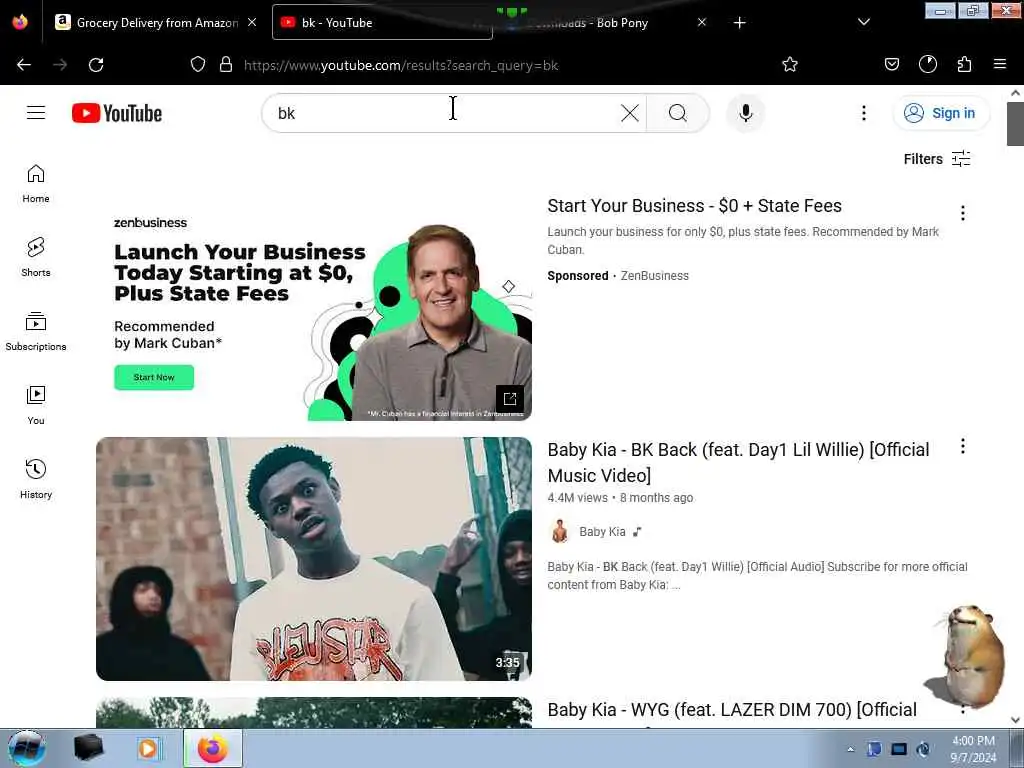Open the WYG video thumbnail
This screenshot has height=768, width=1024.
[314, 712]
